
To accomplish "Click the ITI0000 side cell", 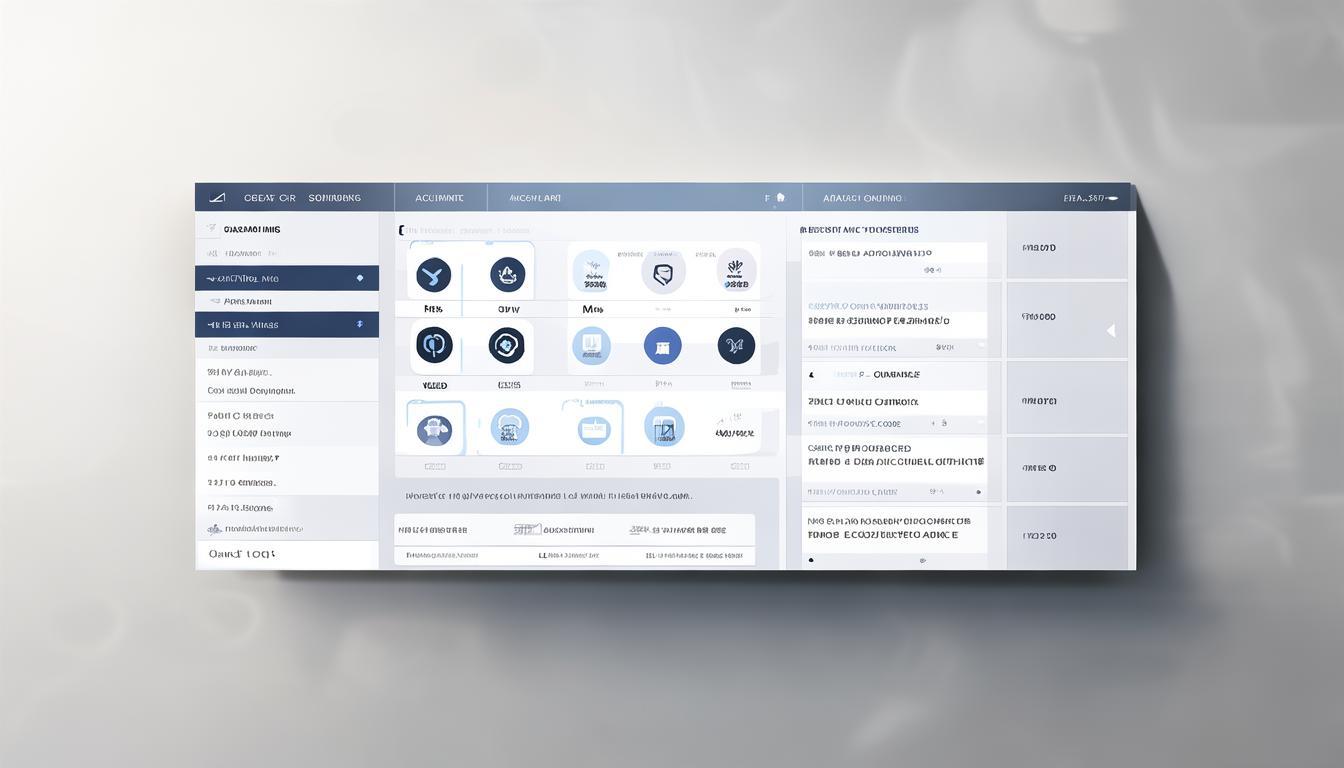I will coord(1067,318).
